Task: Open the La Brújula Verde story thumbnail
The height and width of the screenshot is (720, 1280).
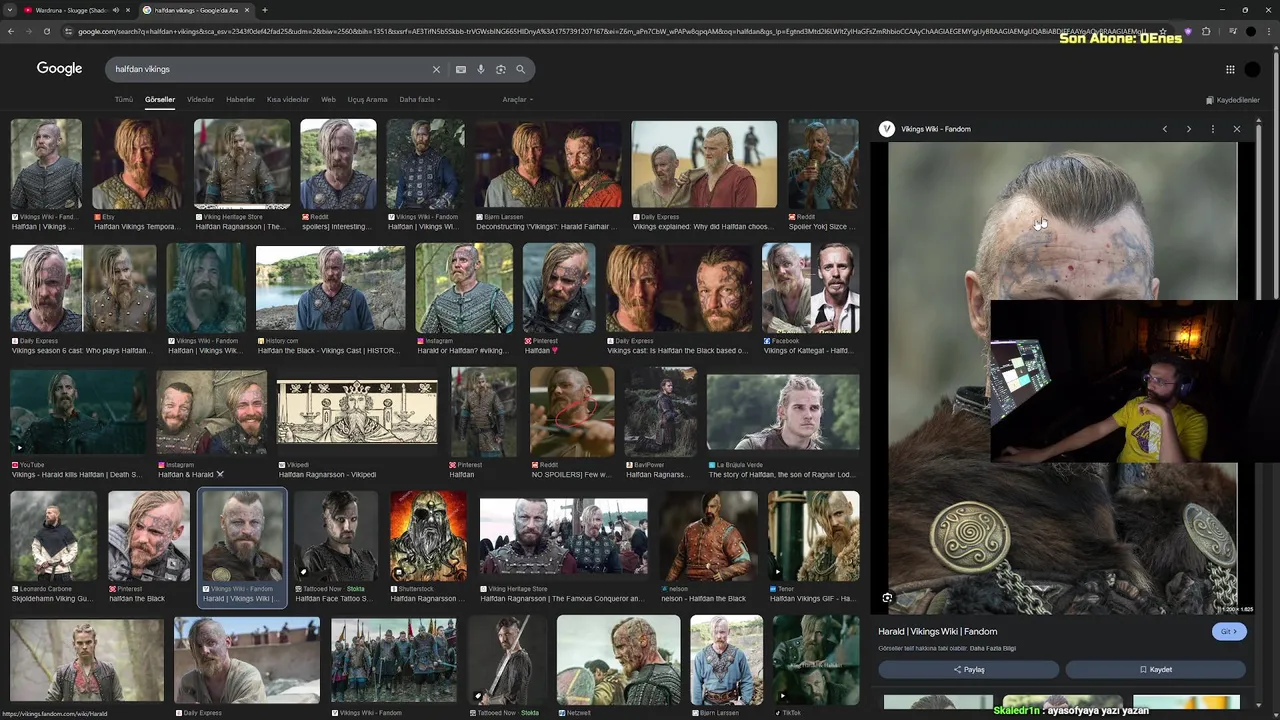Action: [783, 412]
